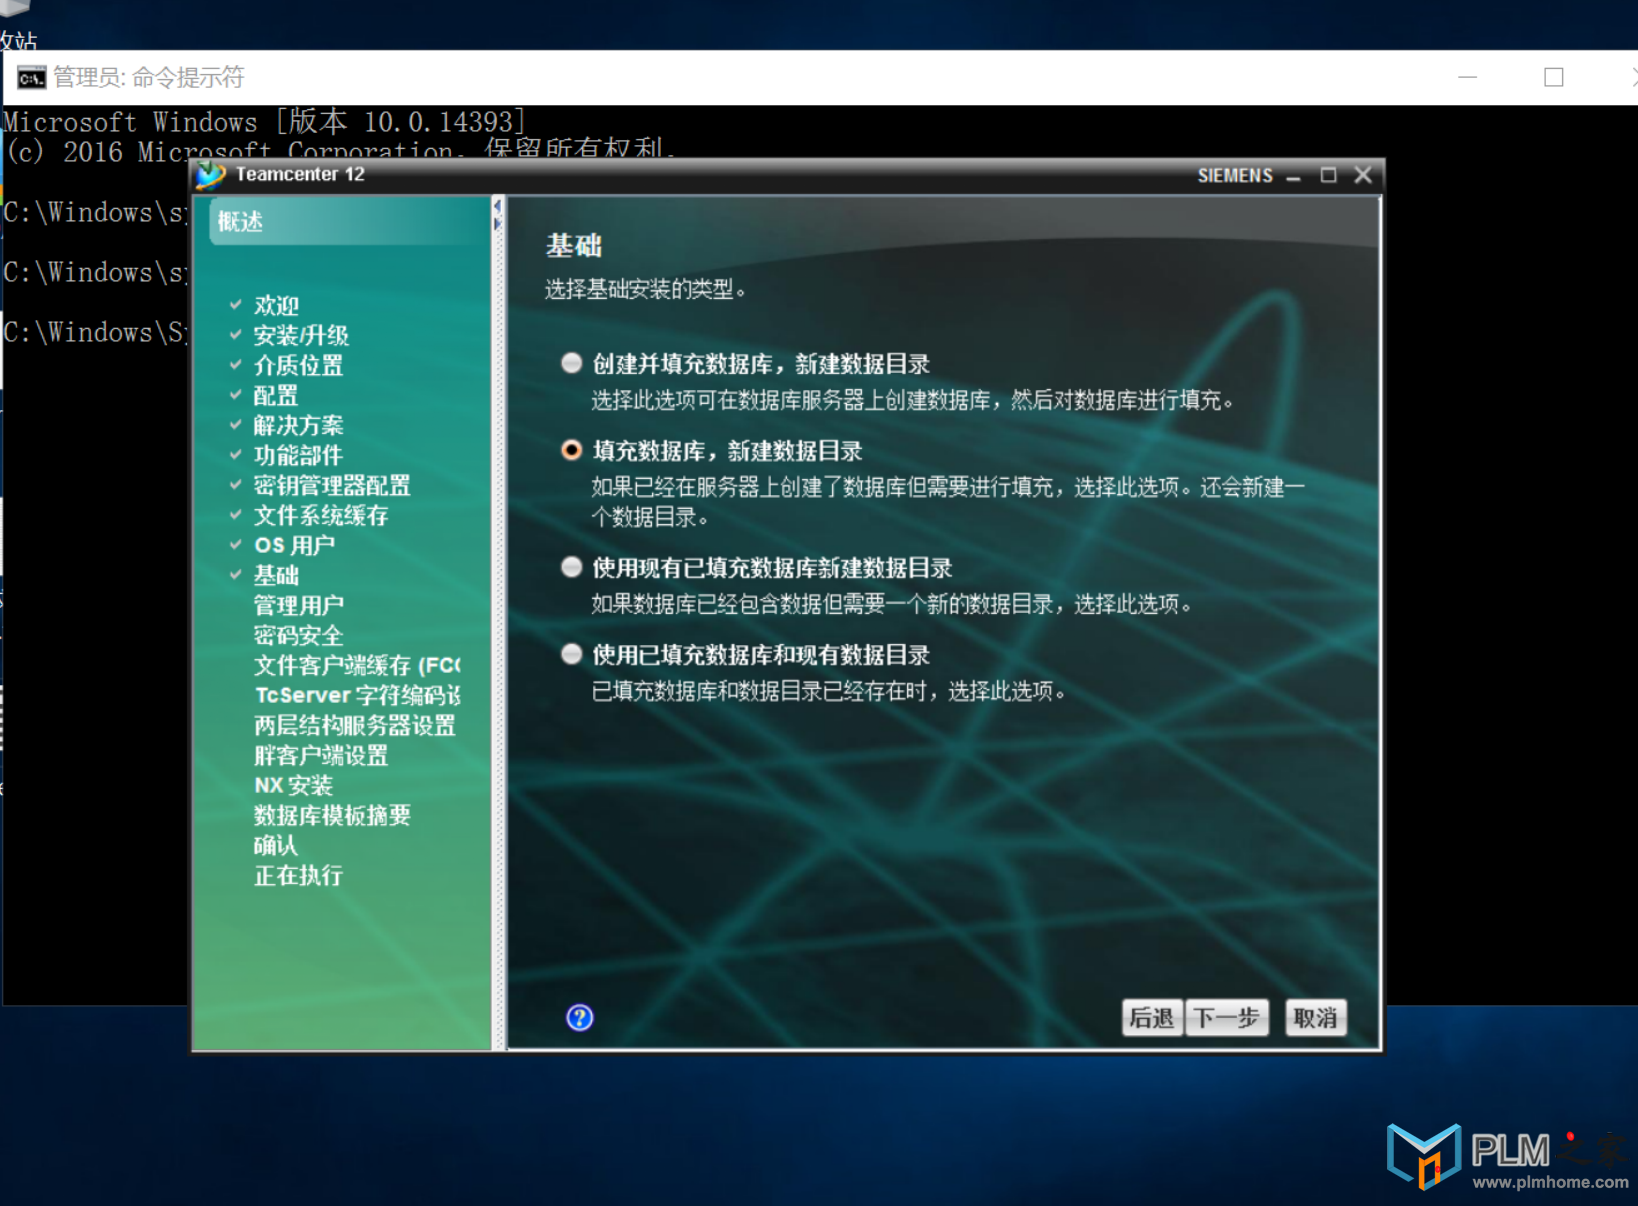Click the 文件系统缓存 step
Screen dimensions: 1638x1206
pos(321,515)
